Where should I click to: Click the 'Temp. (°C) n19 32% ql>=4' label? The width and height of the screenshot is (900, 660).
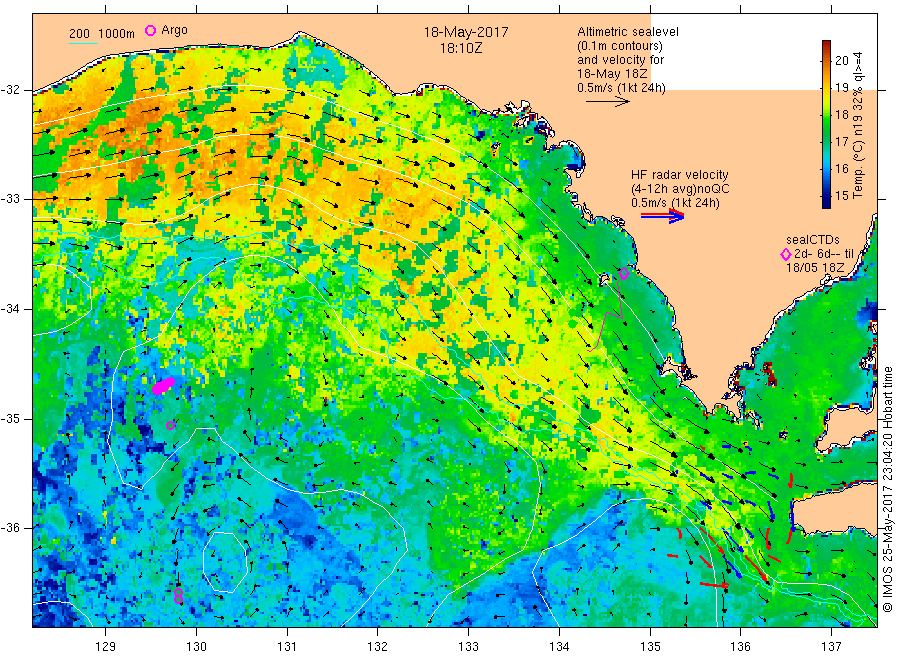(859, 125)
